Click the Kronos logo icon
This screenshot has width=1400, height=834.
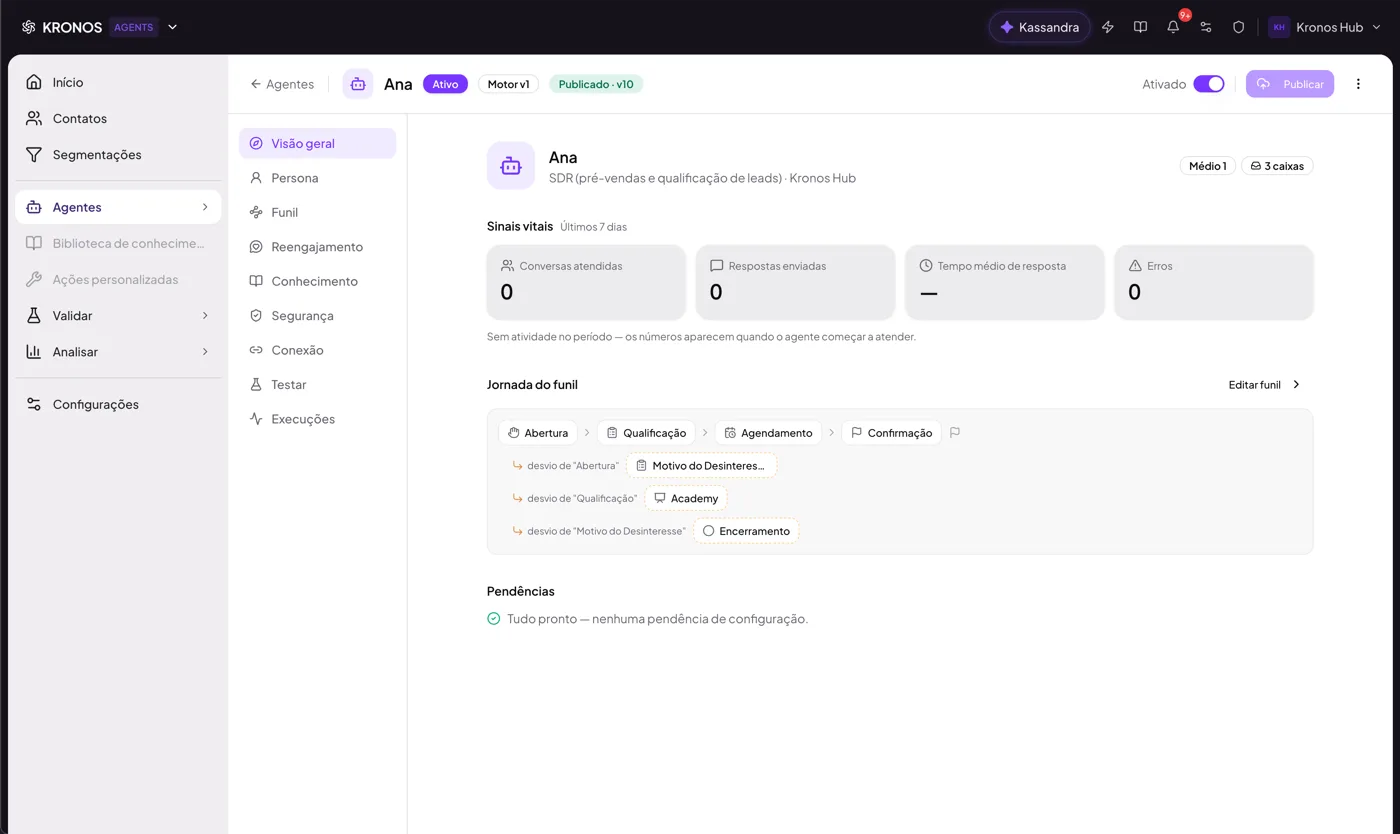[29, 27]
